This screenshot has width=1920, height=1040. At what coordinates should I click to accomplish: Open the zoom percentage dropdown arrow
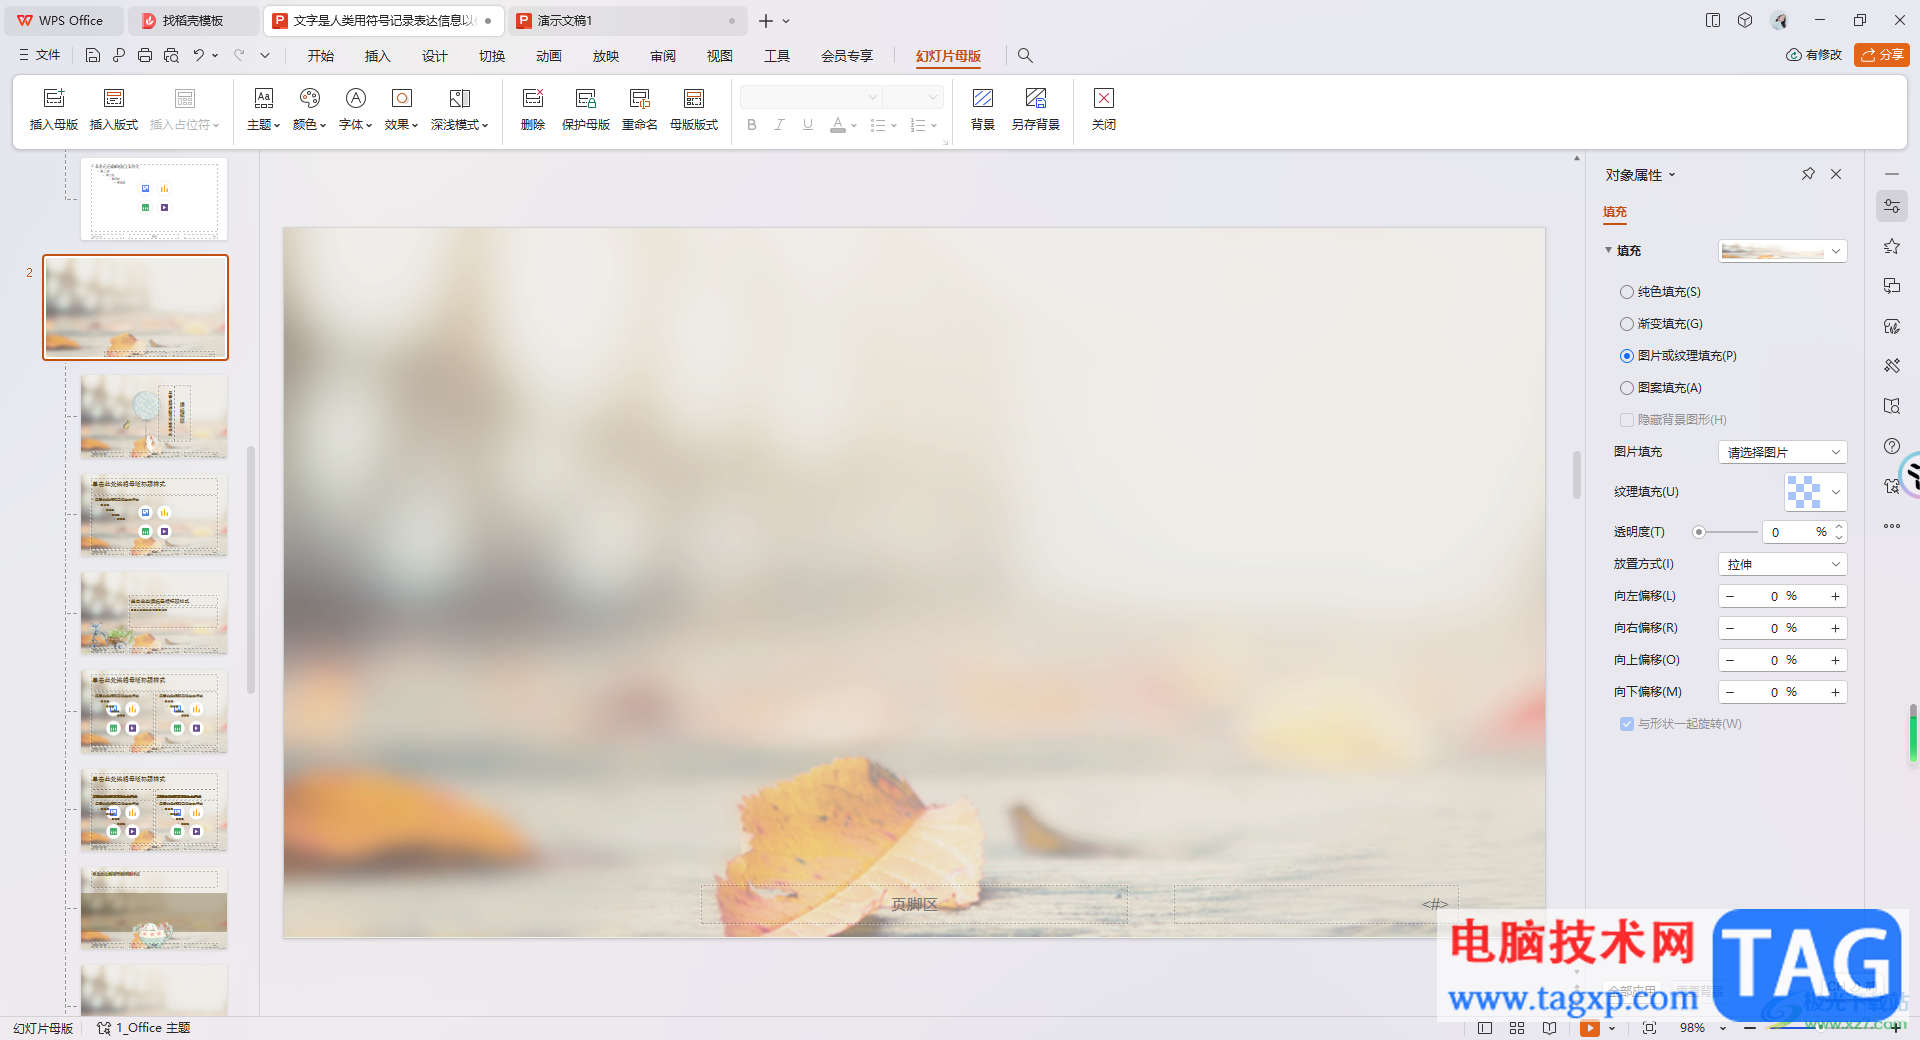1723,1028
